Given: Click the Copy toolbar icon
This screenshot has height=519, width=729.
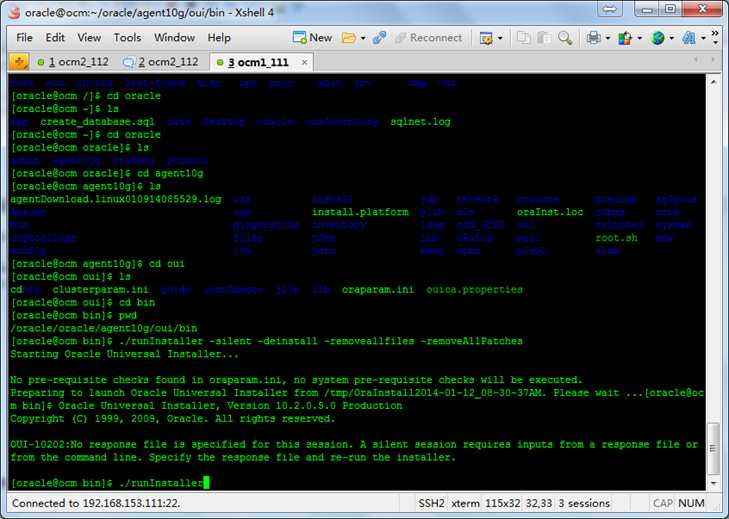Looking at the screenshot, I should [x=524, y=38].
